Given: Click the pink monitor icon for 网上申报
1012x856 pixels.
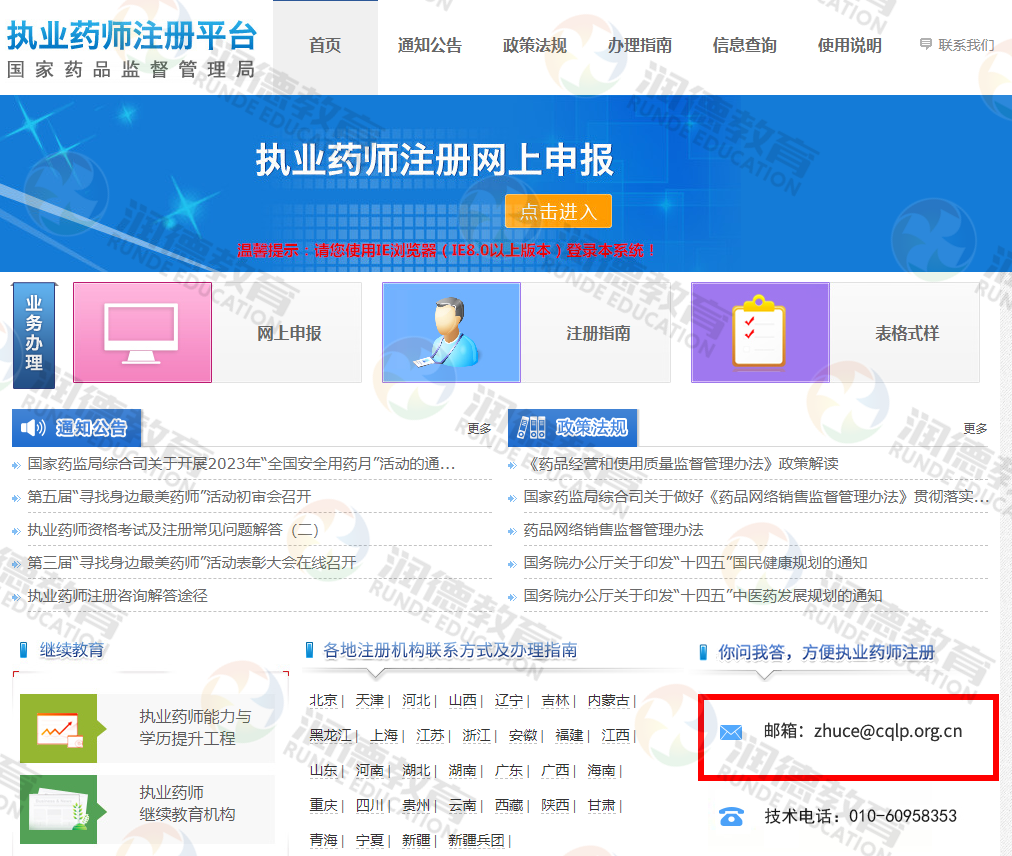Looking at the screenshot, I should coord(142,333).
